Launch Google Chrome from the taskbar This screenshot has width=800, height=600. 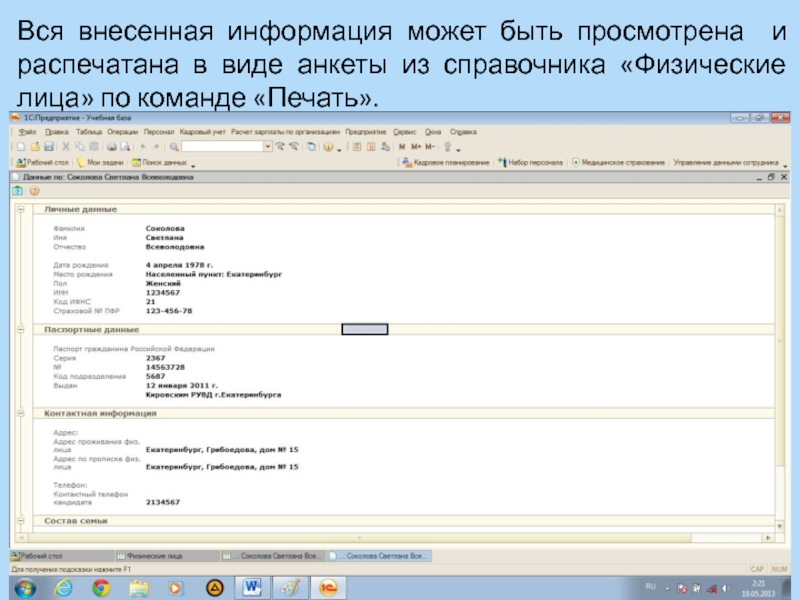click(100, 586)
